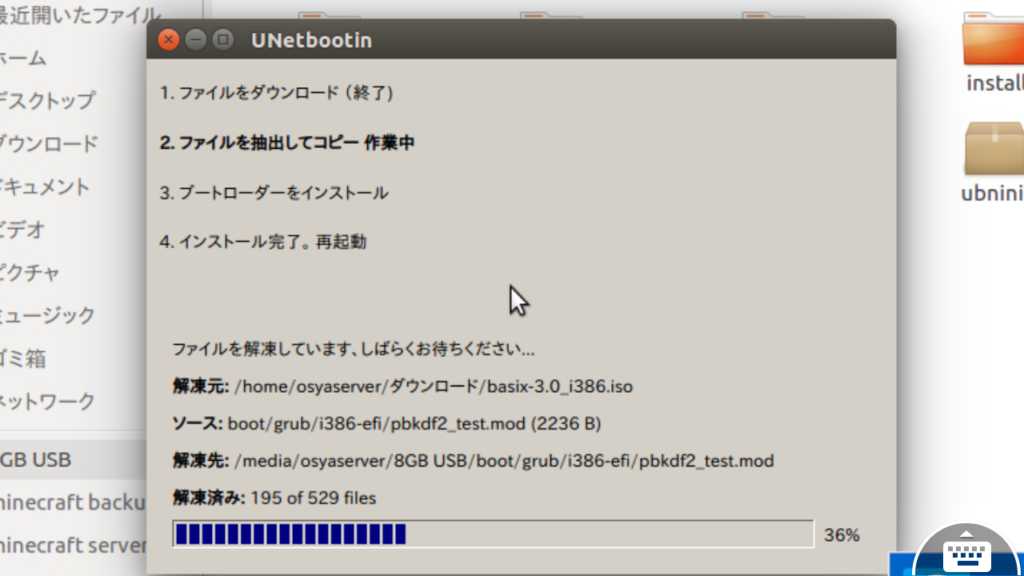This screenshot has width=1024, height=576.
Task: Go to ホーム in file manager sidebar
Action: 23,58
